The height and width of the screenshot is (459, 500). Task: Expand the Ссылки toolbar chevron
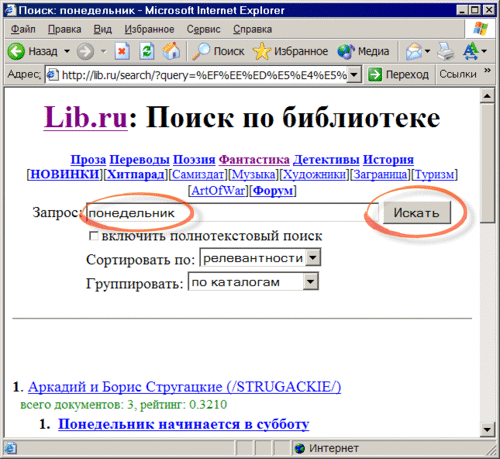[487, 71]
